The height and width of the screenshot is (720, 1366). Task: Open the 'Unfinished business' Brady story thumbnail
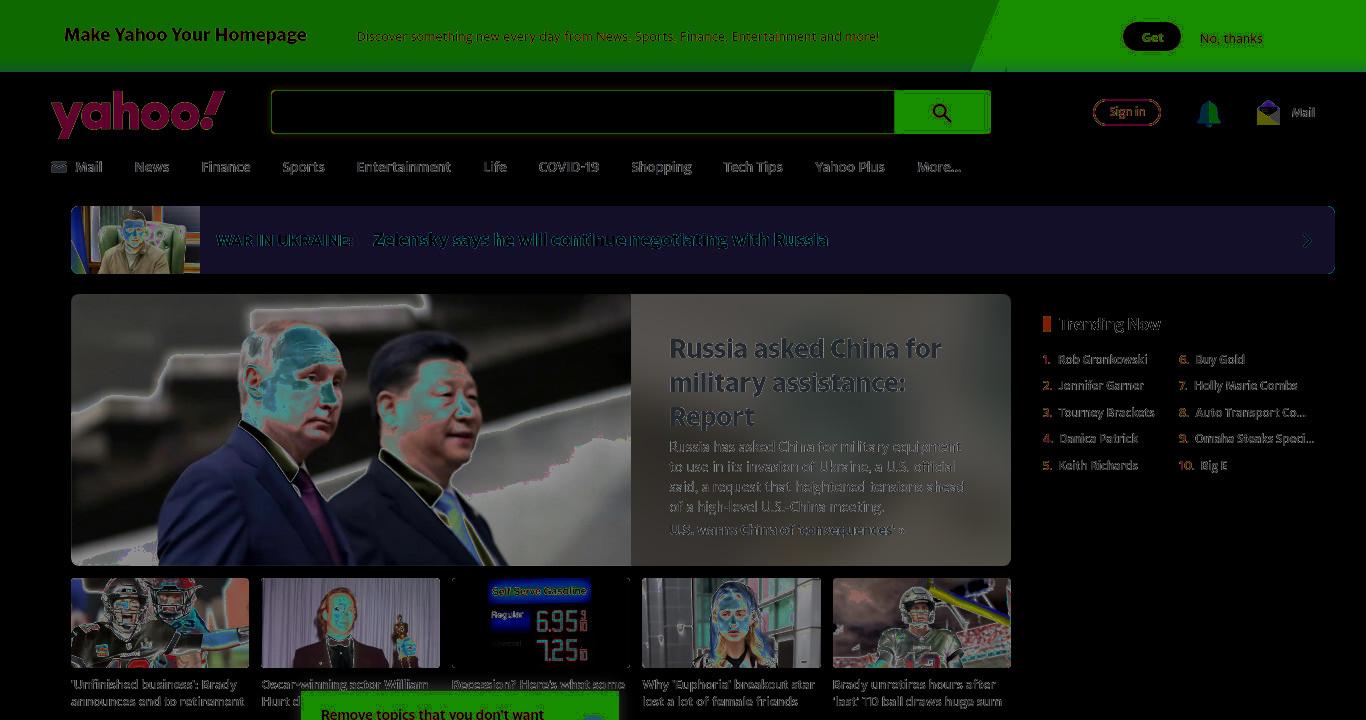point(160,623)
